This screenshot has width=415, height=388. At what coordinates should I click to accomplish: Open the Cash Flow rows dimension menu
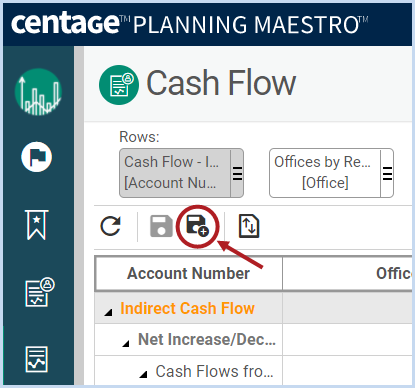tap(237, 173)
